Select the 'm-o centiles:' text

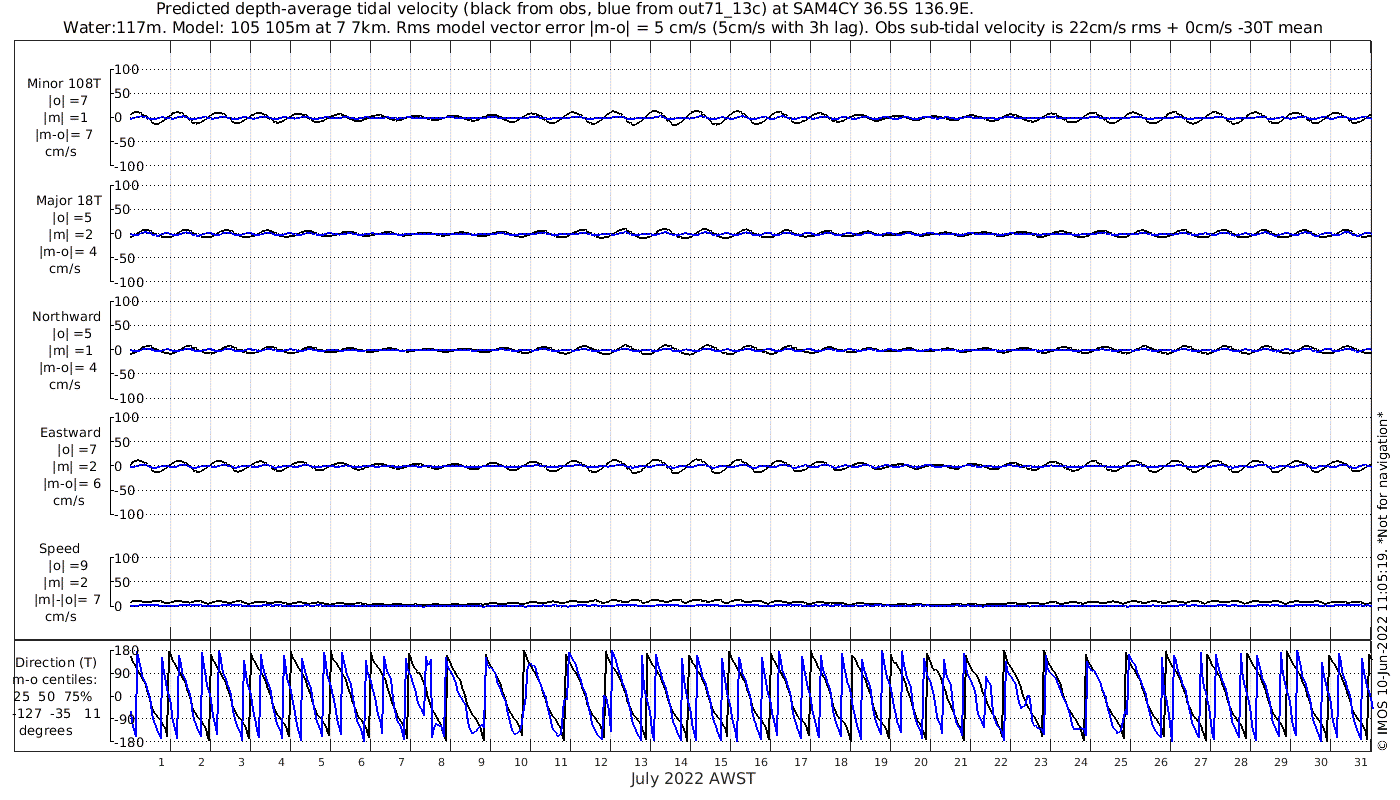coord(56,680)
